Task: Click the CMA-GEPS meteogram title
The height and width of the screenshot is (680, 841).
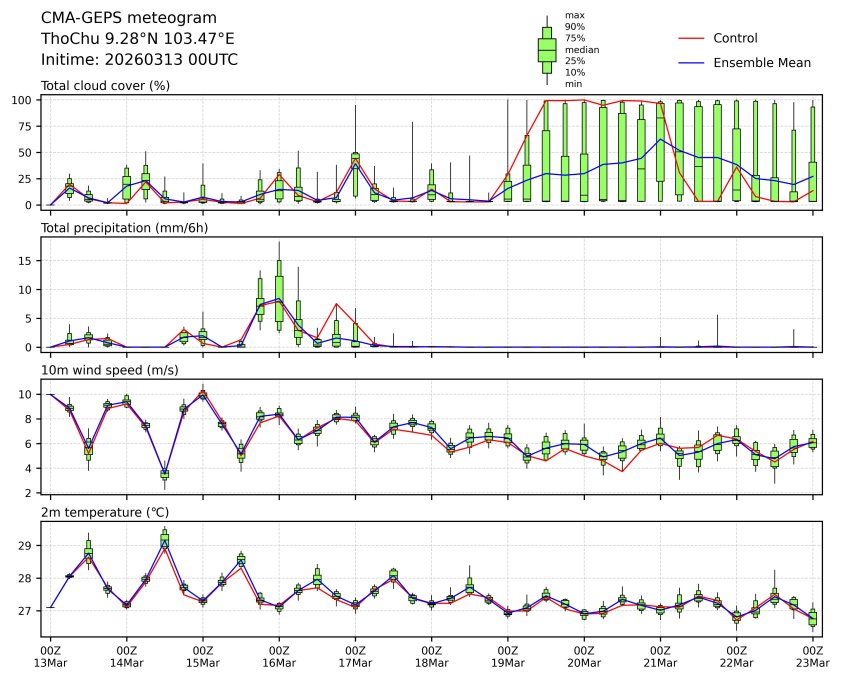Action: coord(122,18)
